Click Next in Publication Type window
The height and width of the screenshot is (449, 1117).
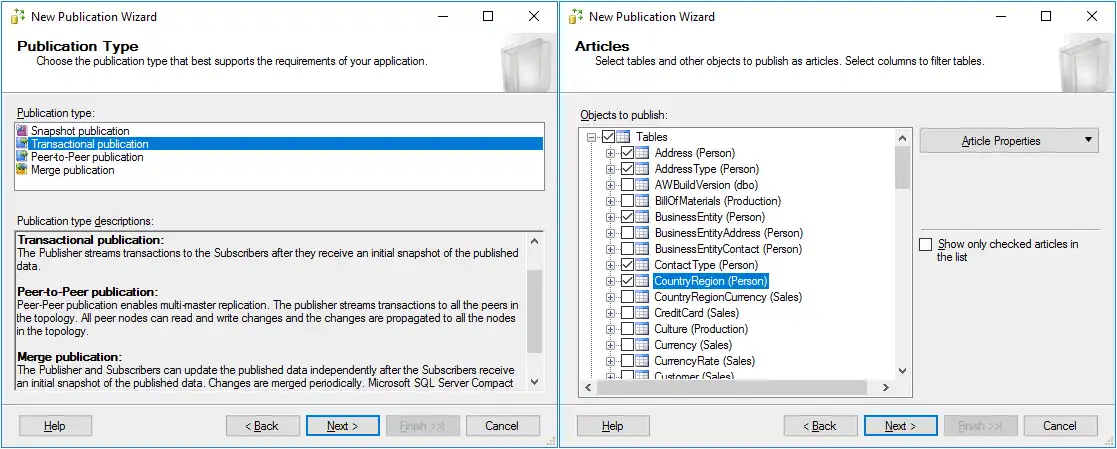pyautogui.click(x=343, y=425)
